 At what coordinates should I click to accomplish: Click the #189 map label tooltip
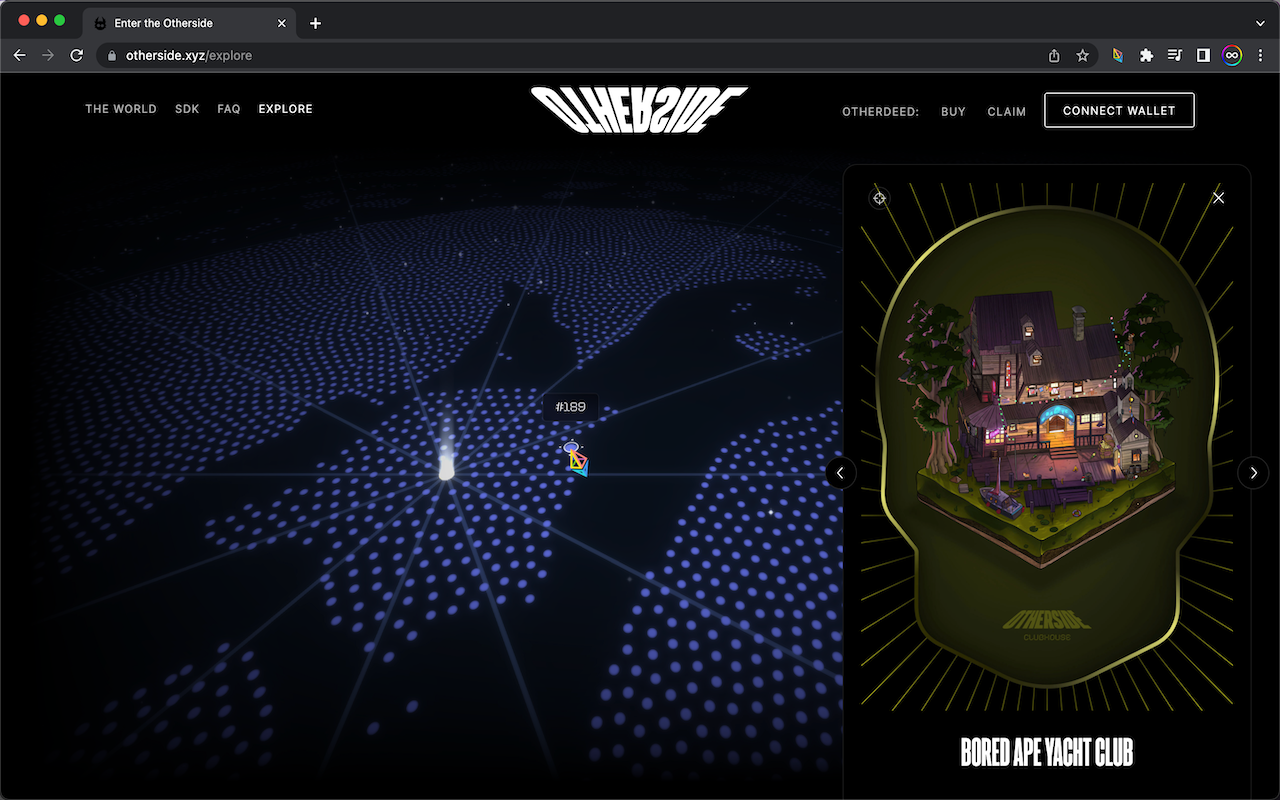click(x=570, y=407)
